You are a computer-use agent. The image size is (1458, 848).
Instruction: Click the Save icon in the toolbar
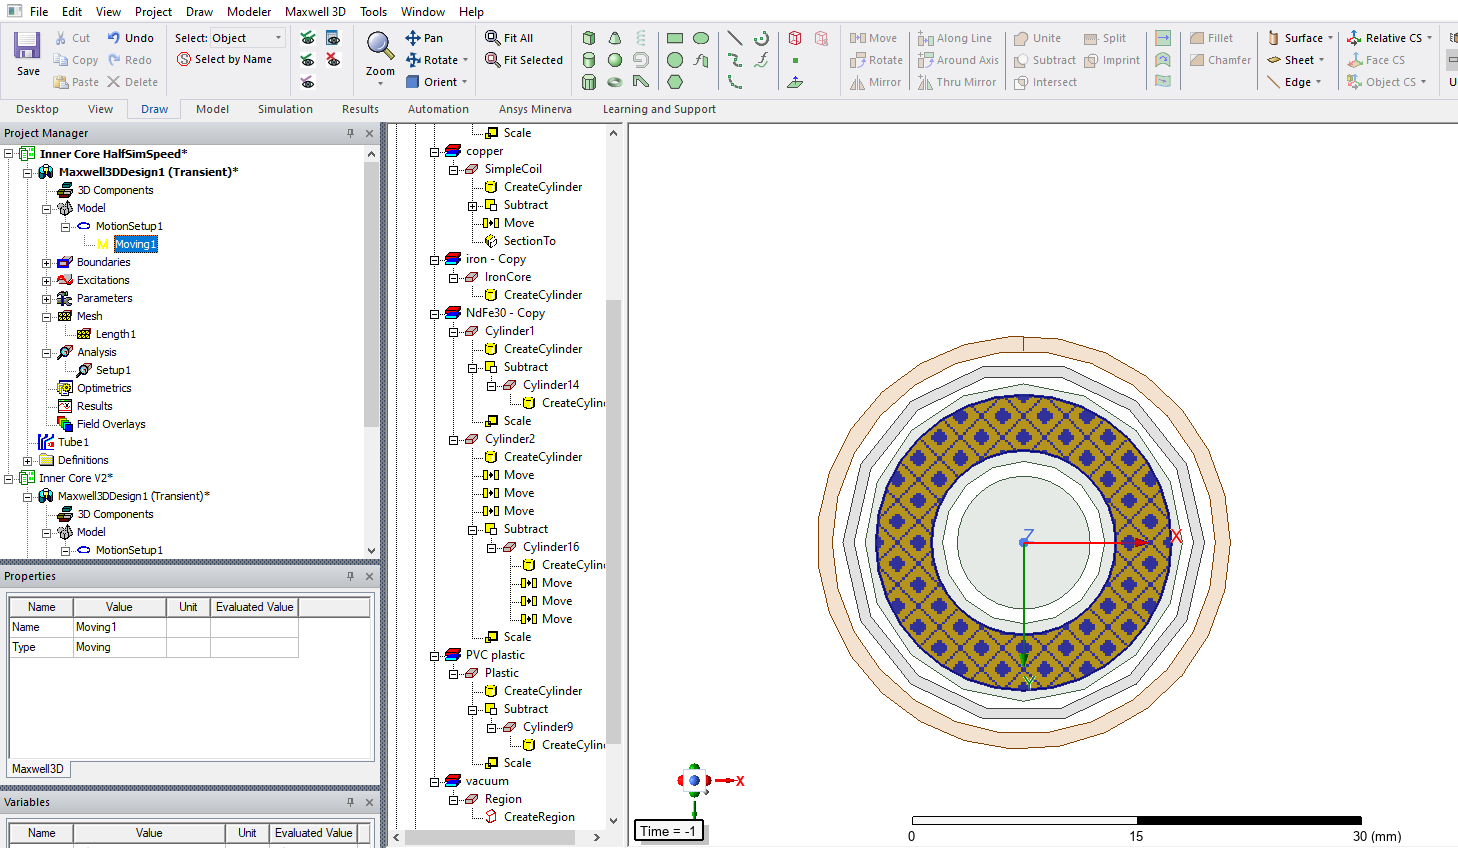(x=27, y=52)
